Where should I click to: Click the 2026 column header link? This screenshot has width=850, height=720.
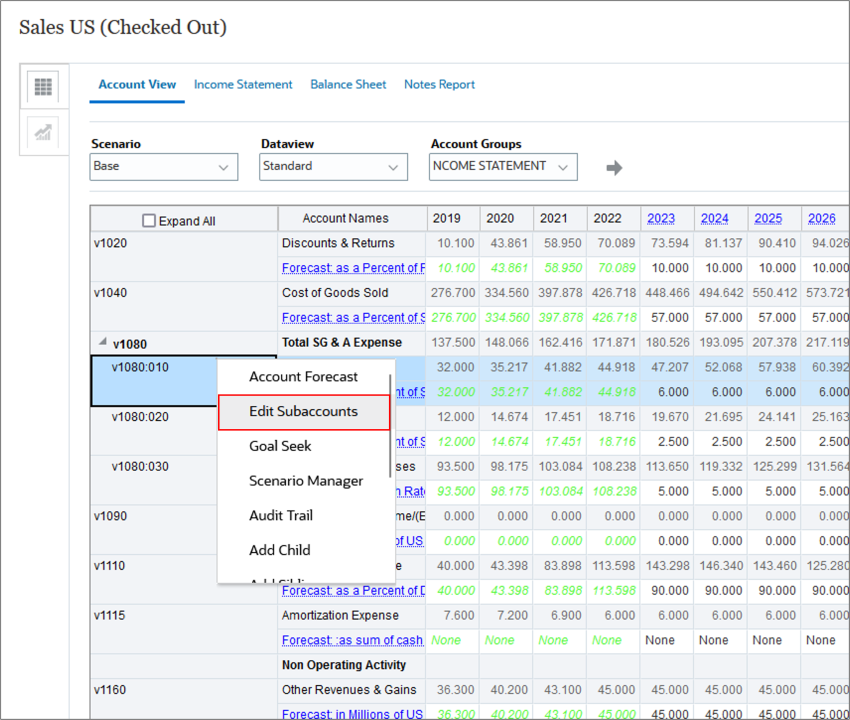[822, 218]
